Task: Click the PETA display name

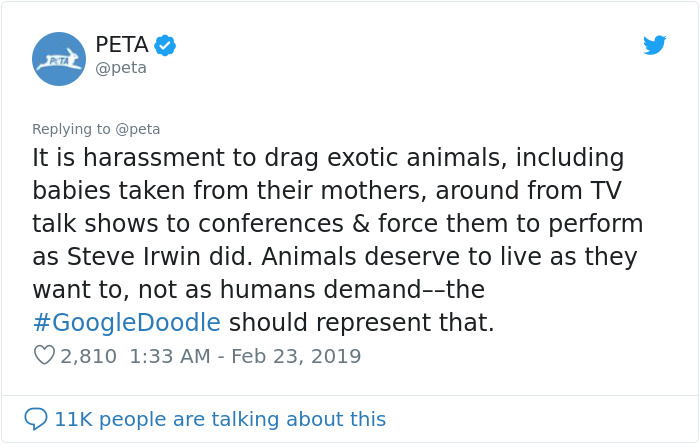Action: pos(121,44)
